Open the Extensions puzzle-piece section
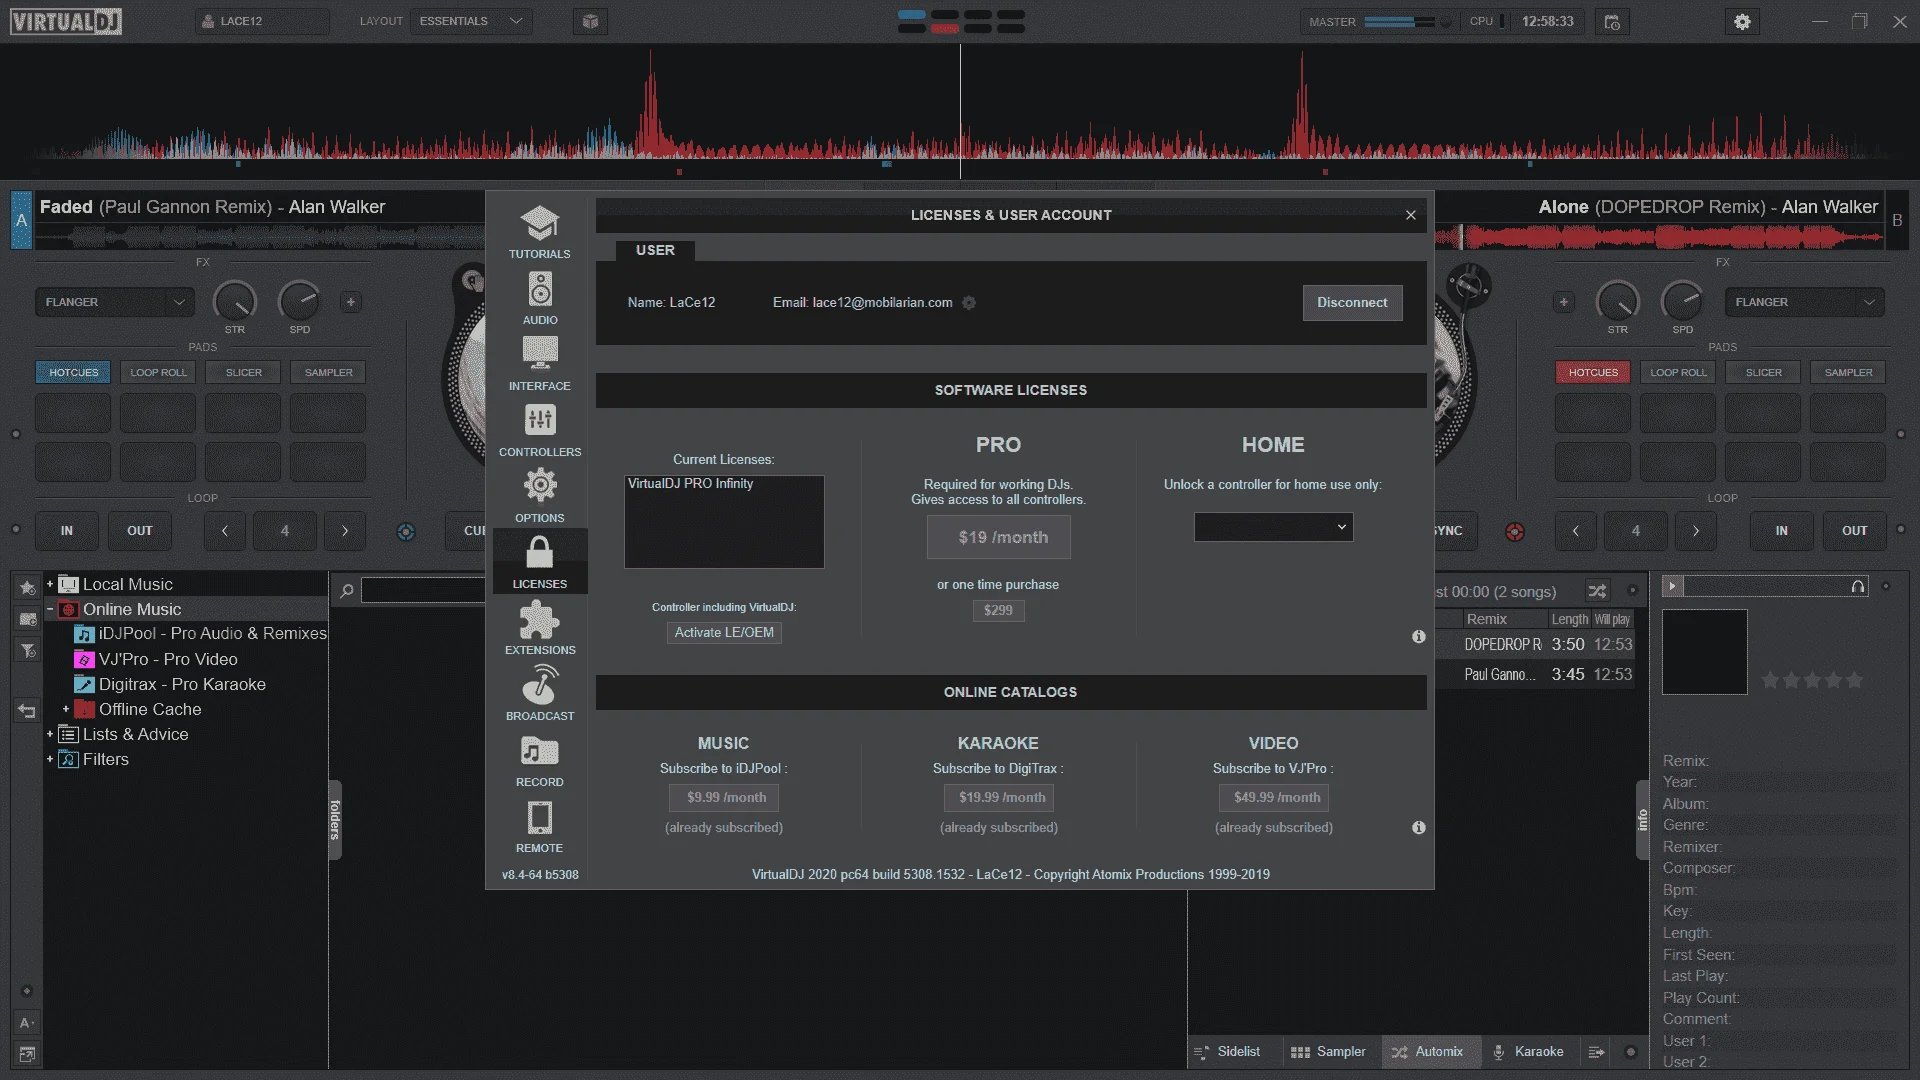1920x1080 pixels. point(539,628)
